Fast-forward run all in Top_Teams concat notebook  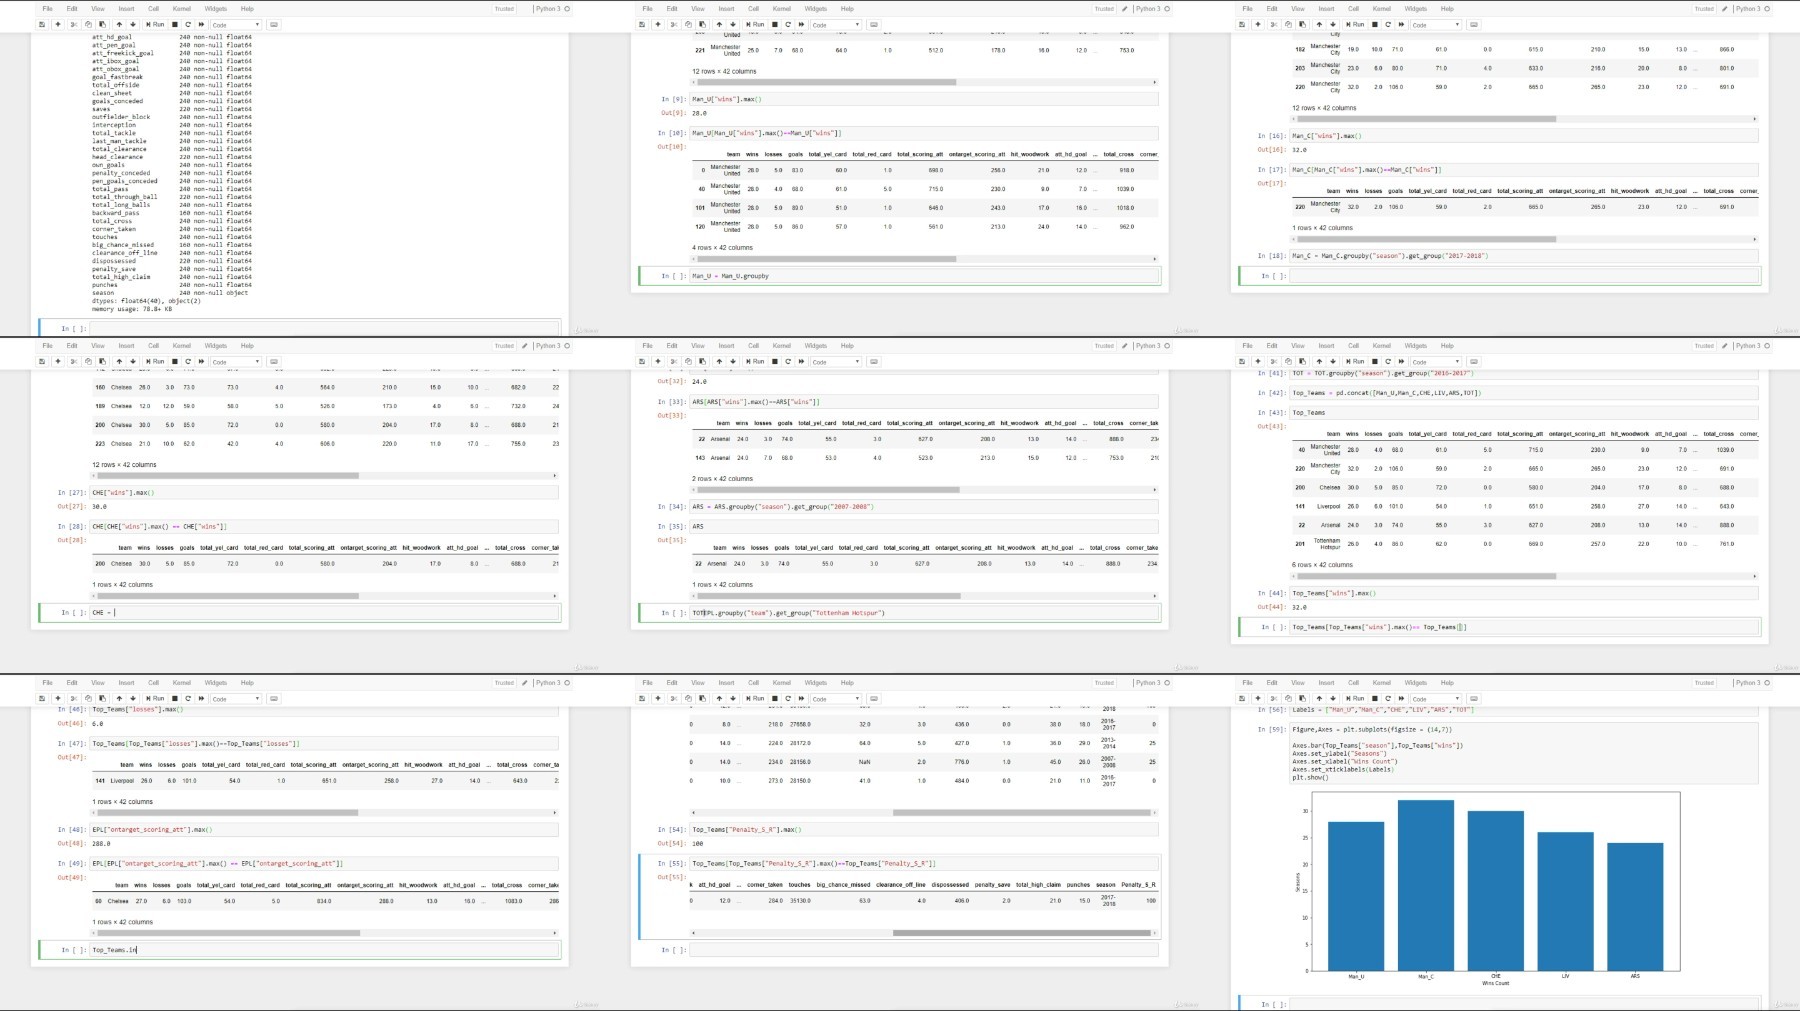1401,361
